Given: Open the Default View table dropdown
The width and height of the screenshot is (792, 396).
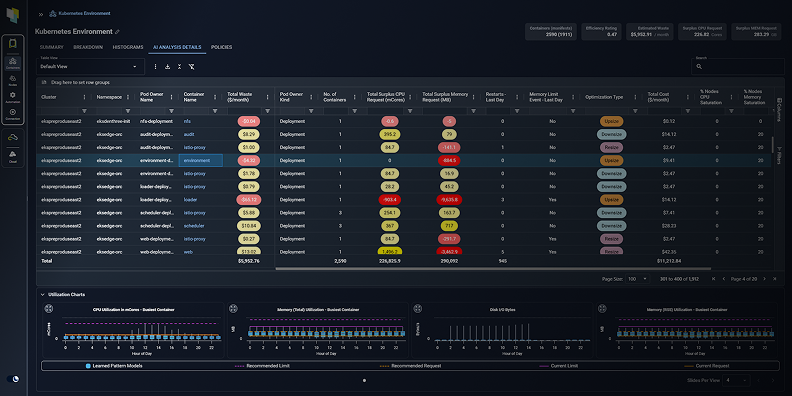Looking at the screenshot, I should (90, 66).
